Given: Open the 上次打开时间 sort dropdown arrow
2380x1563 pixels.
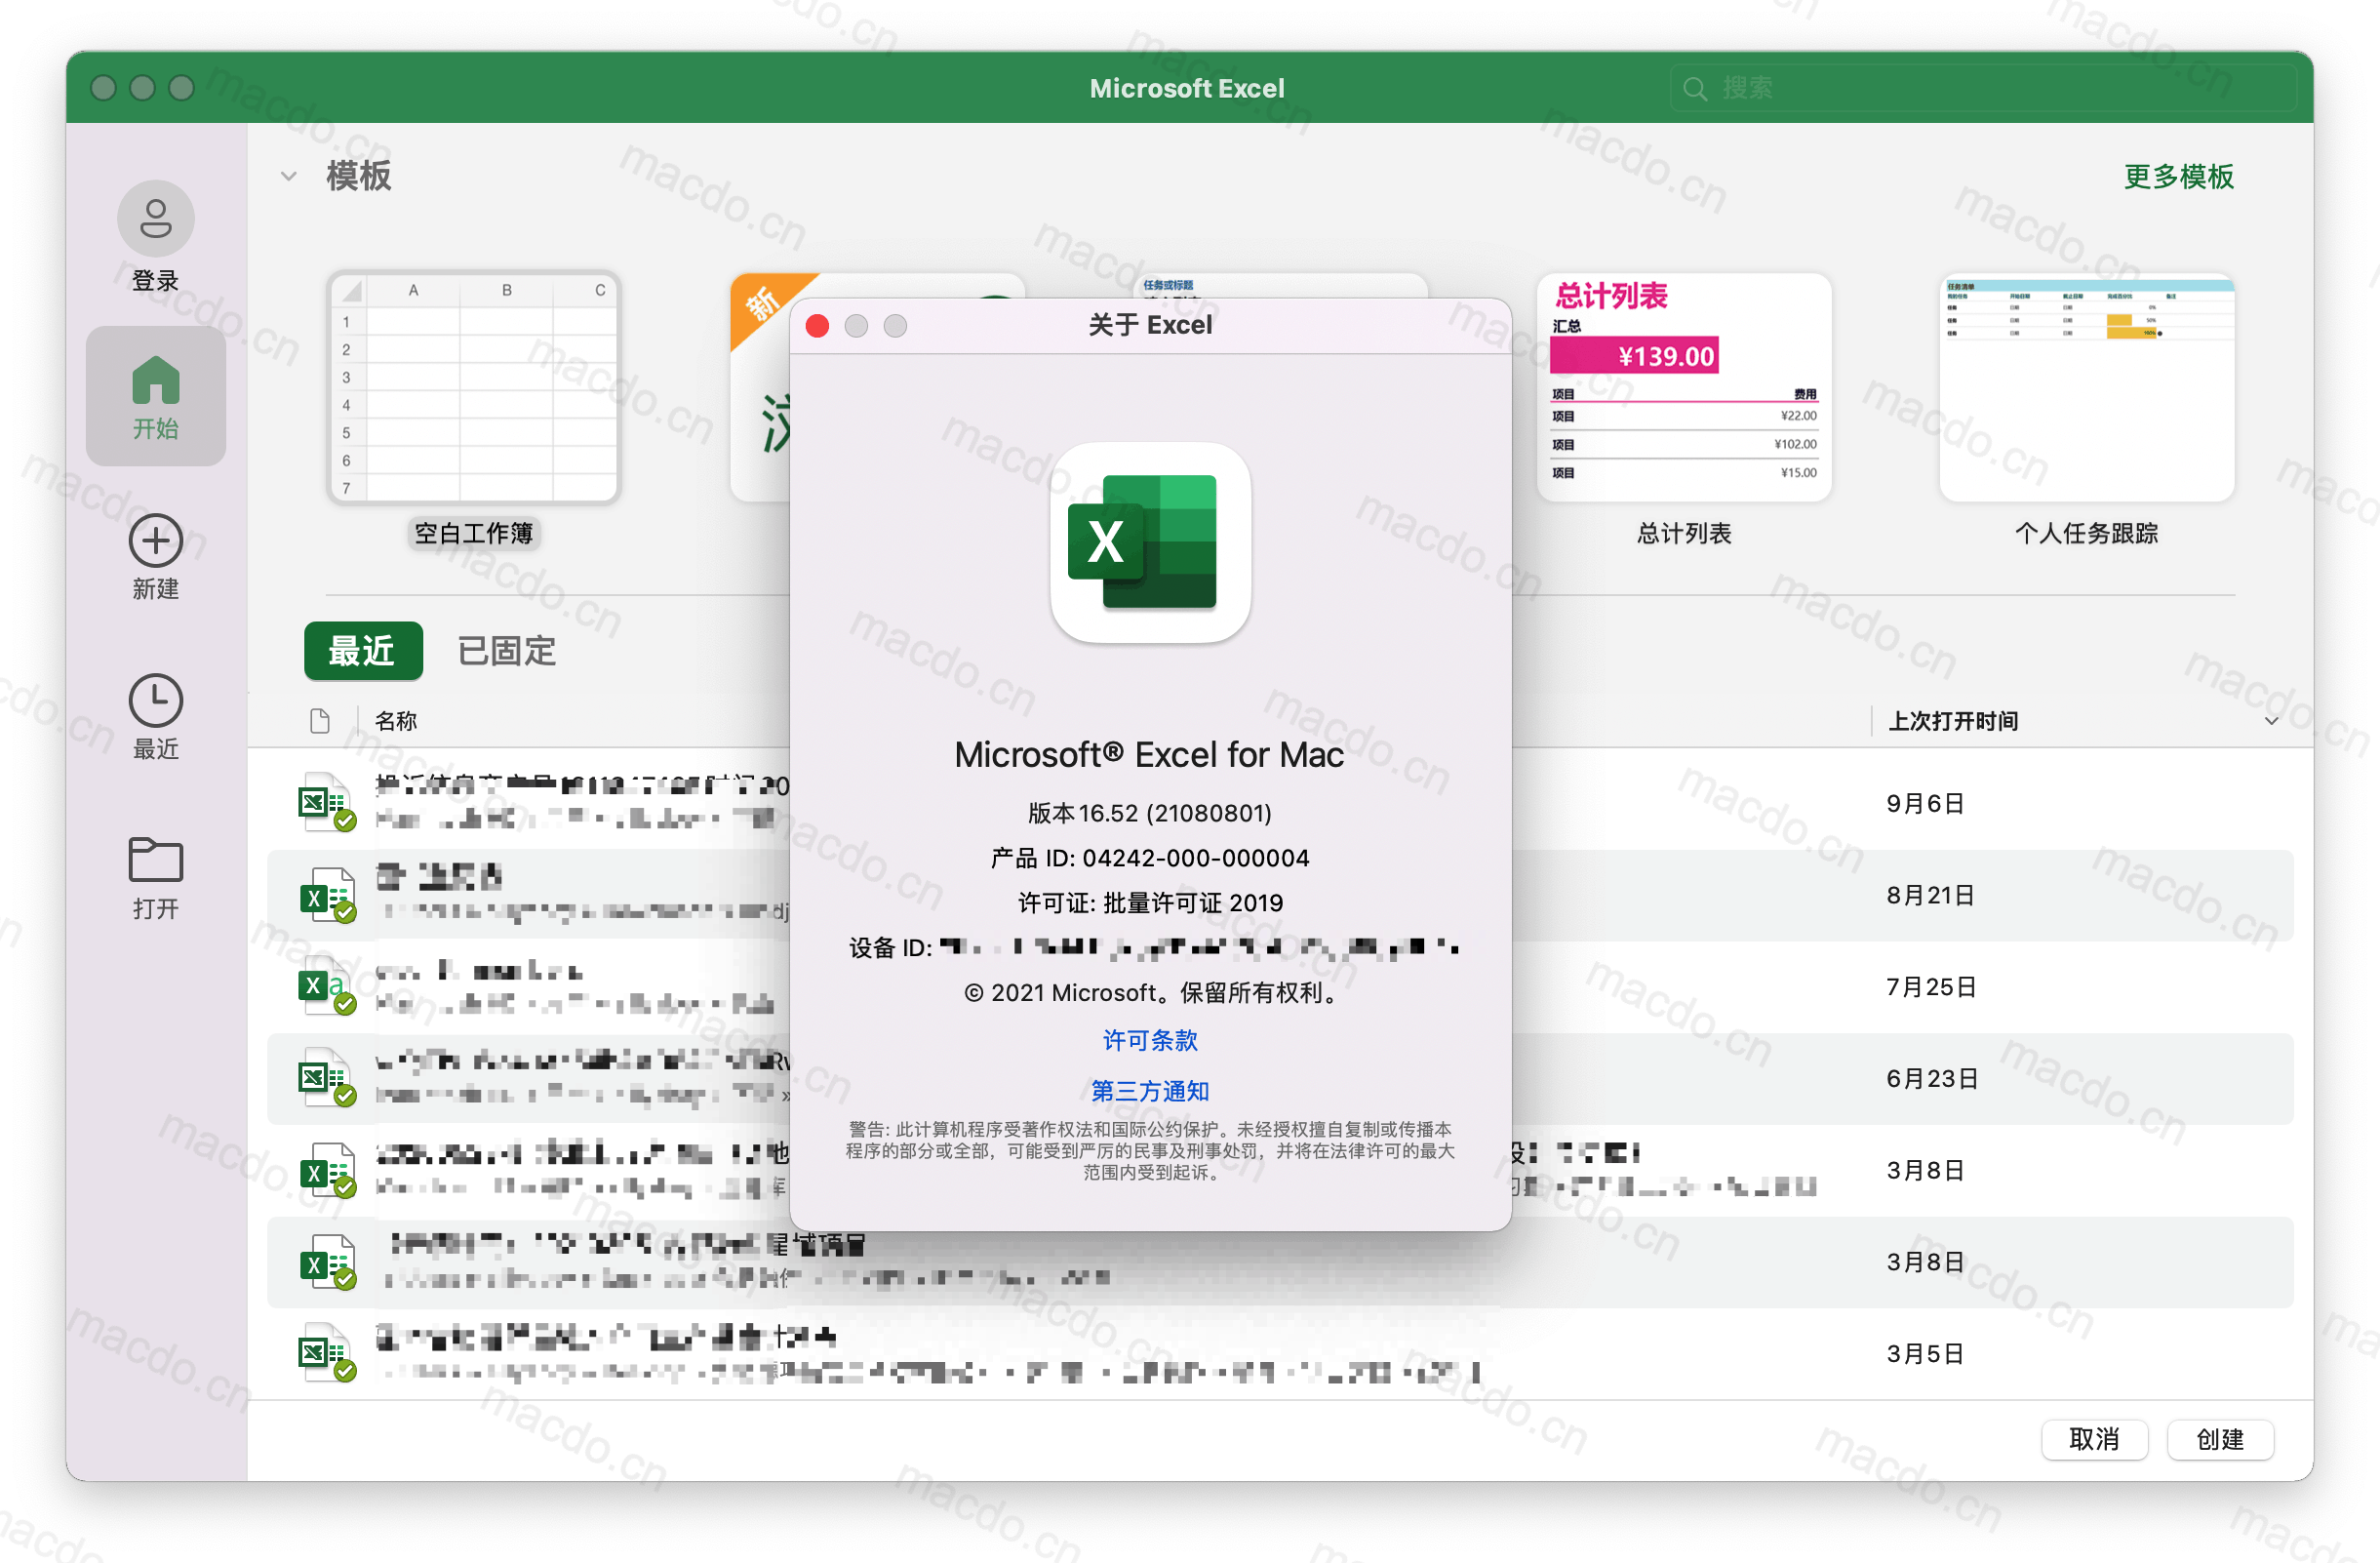Looking at the screenshot, I should pyautogui.click(x=2271, y=721).
